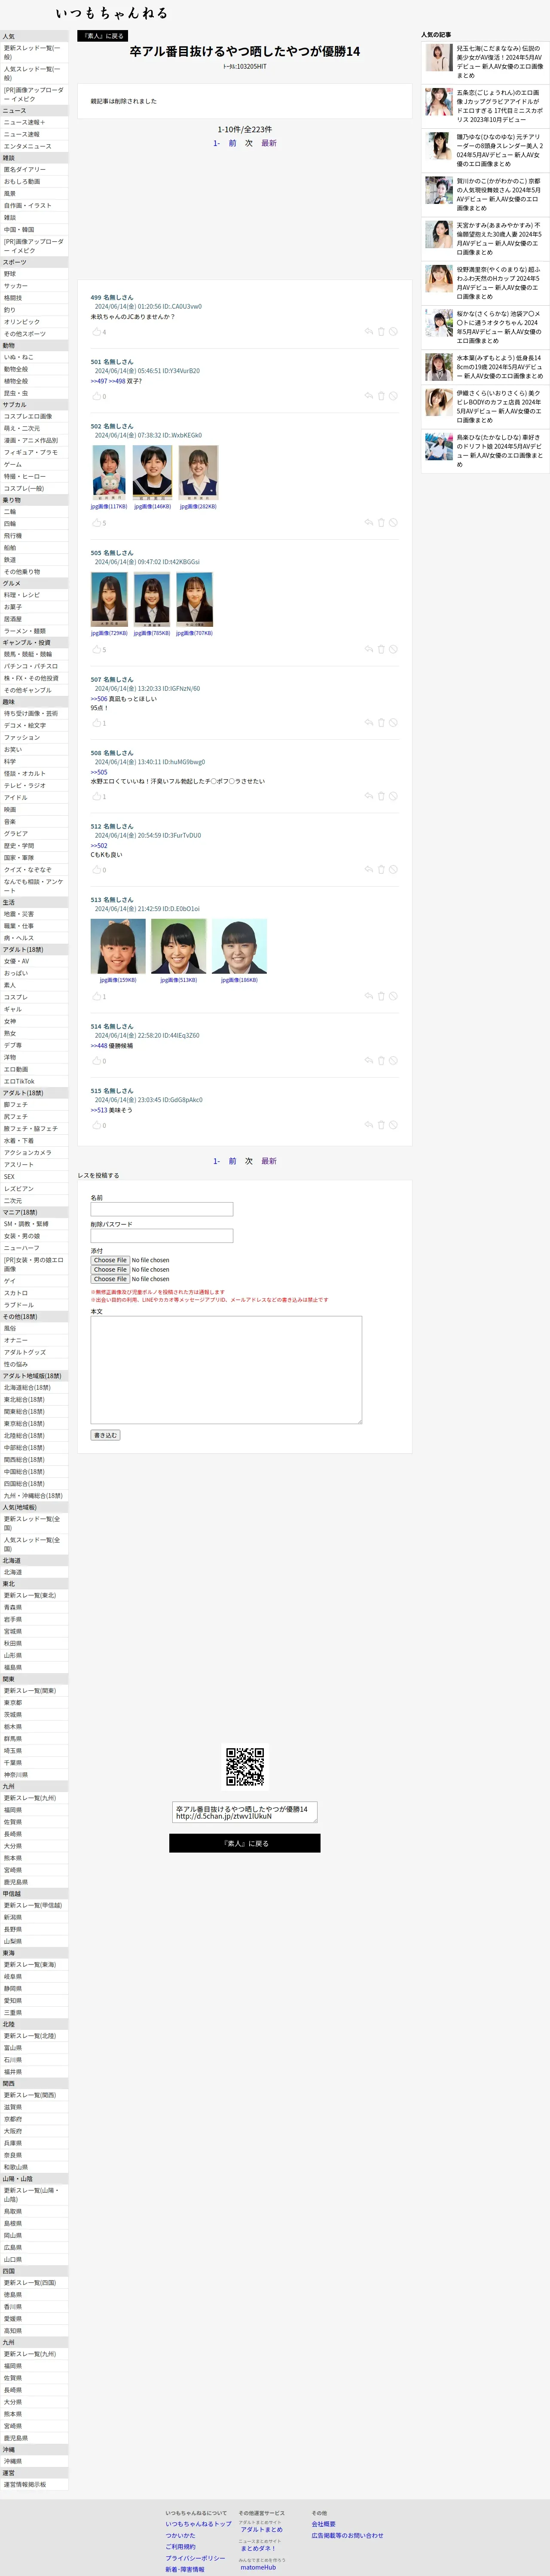Click top pagination 1- link
This screenshot has width=550, height=2576.
216,143
